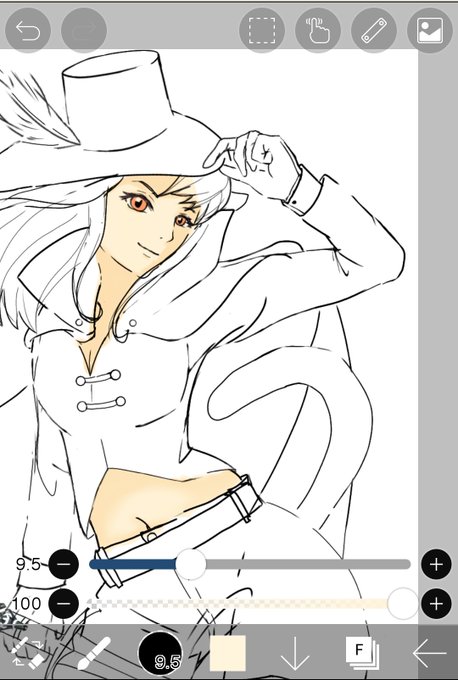This screenshot has height=680, width=458.
Task: Tap the 100 opacity value label
Action: tap(26, 603)
